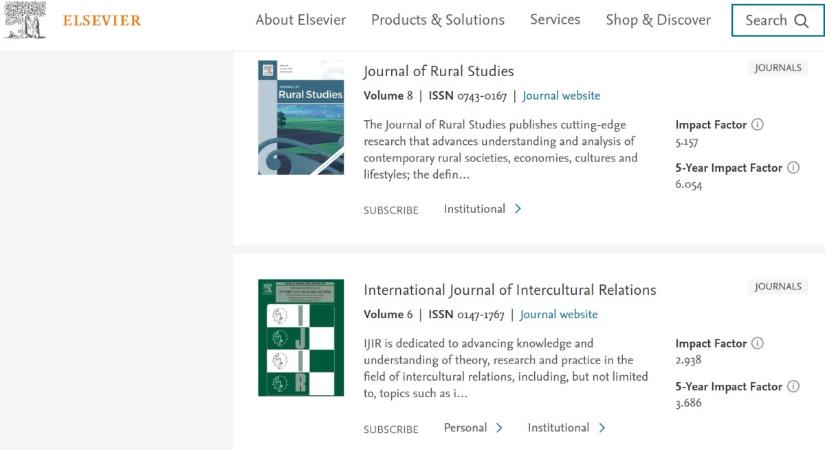Click 5-Year Impact Factor info icon for Intercultural Relations
The width and height of the screenshot is (825, 450).
[793, 386]
